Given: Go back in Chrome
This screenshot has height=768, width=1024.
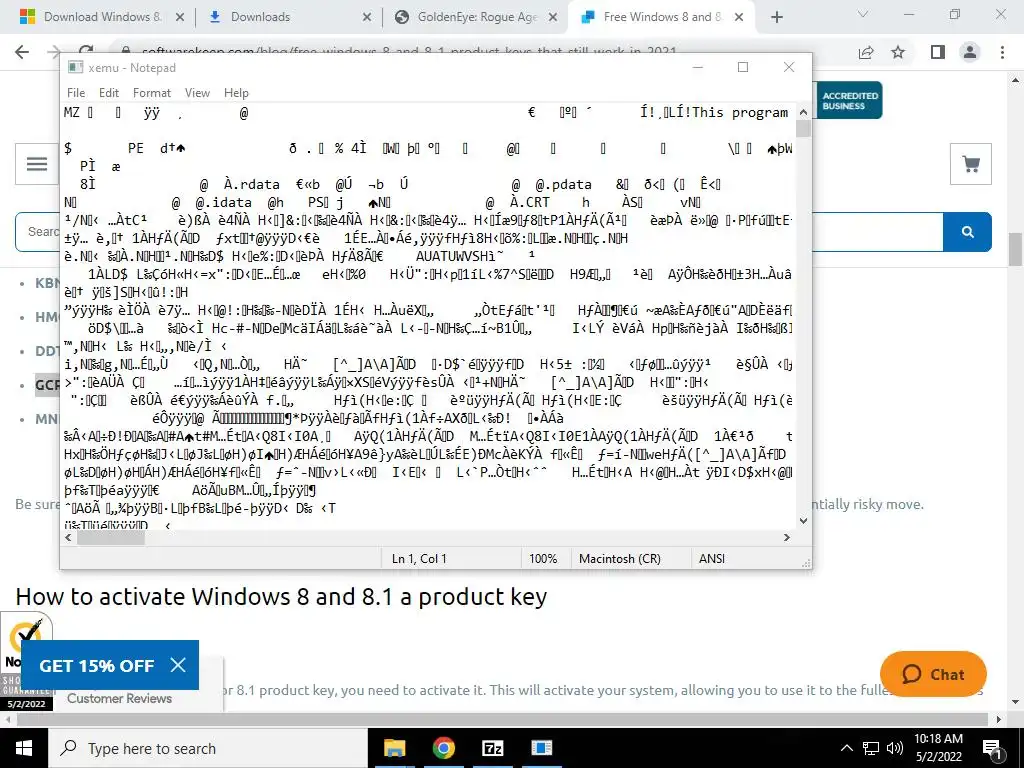Looking at the screenshot, I should [22, 52].
